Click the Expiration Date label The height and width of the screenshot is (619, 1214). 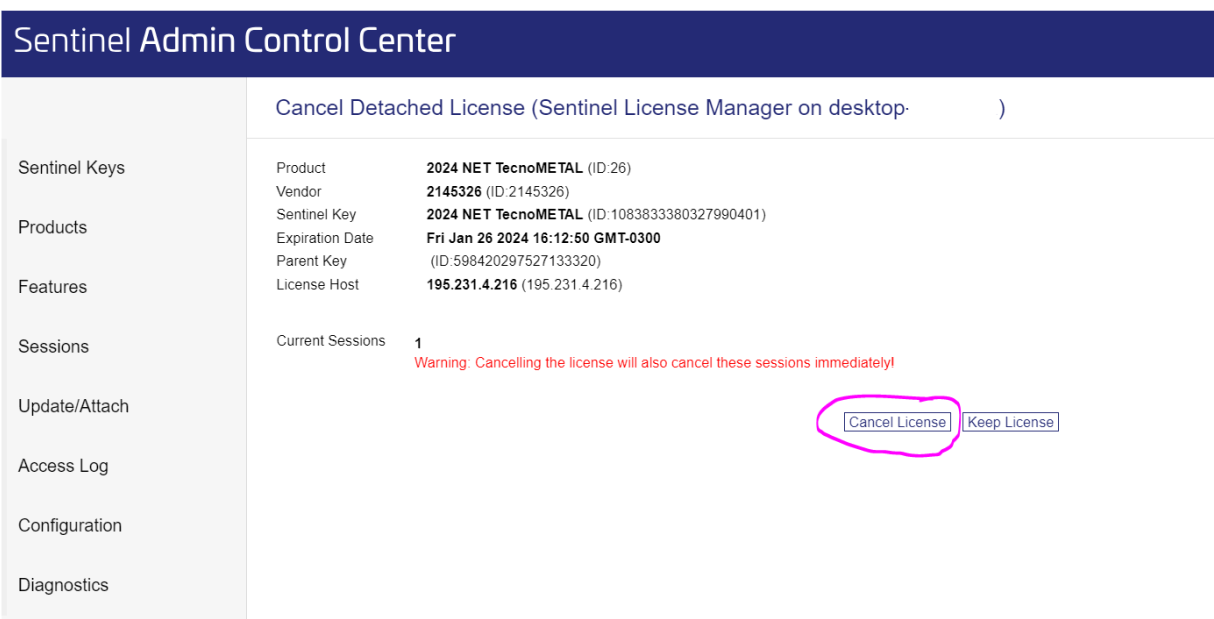point(325,238)
